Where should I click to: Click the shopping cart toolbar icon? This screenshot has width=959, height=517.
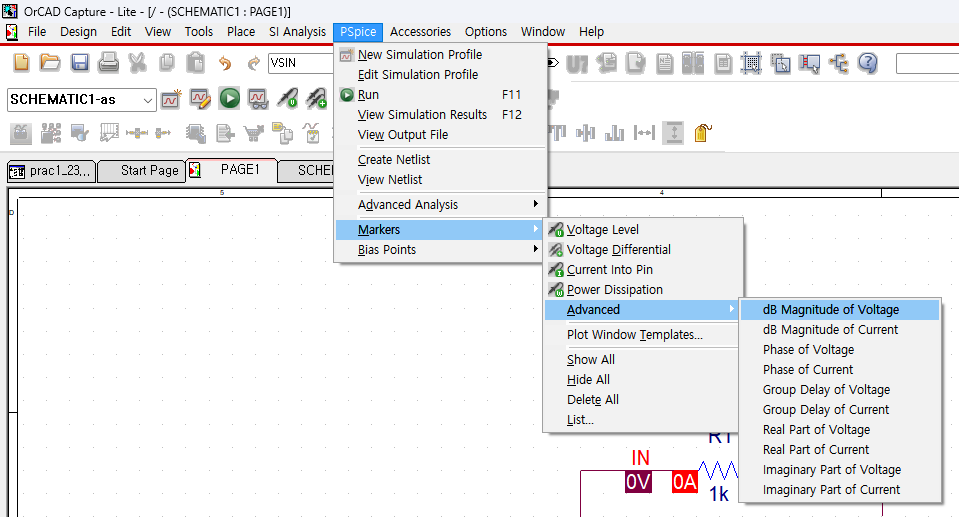(253, 133)
